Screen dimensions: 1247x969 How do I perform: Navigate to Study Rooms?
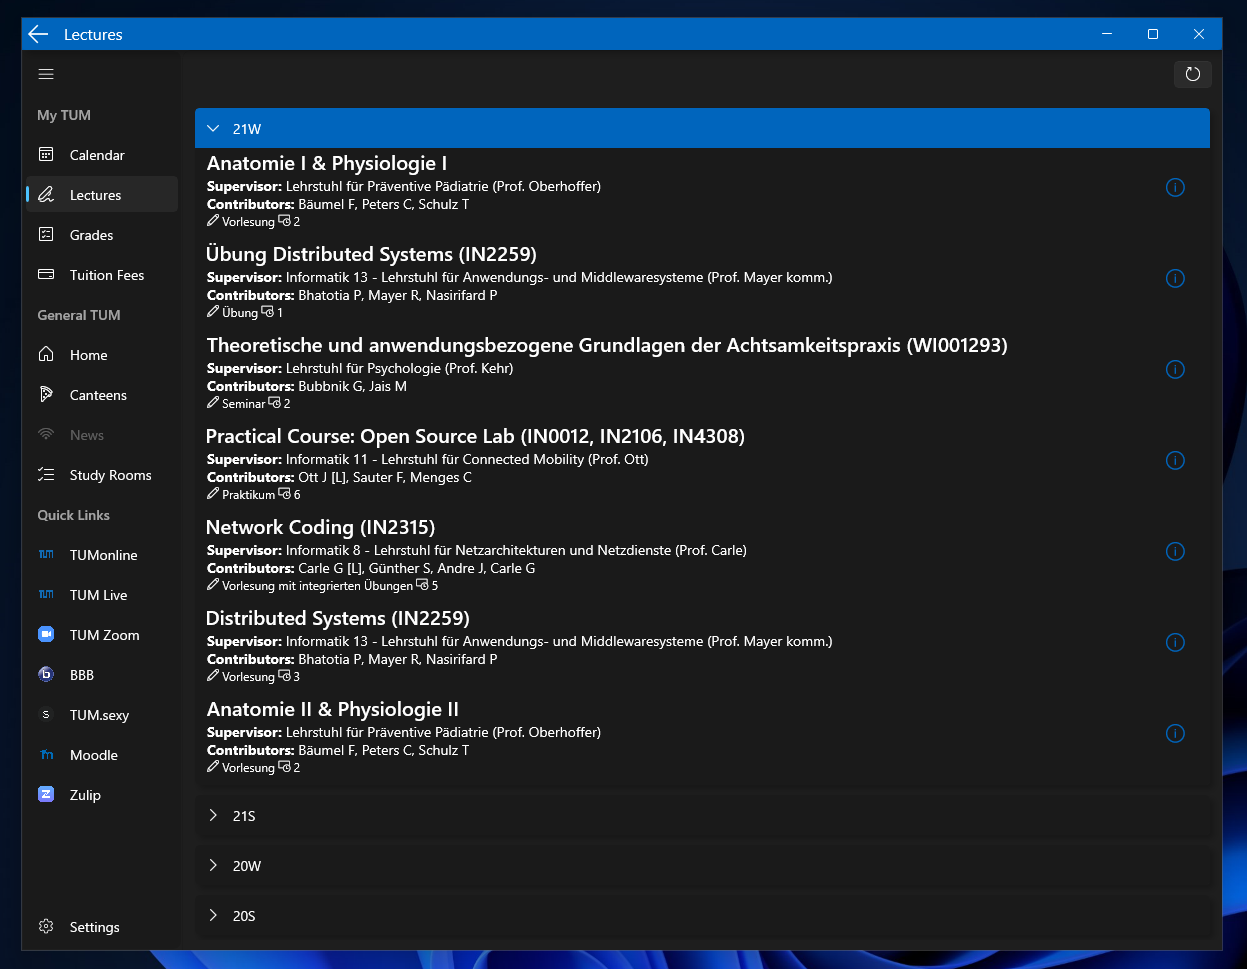coord(102,474)
